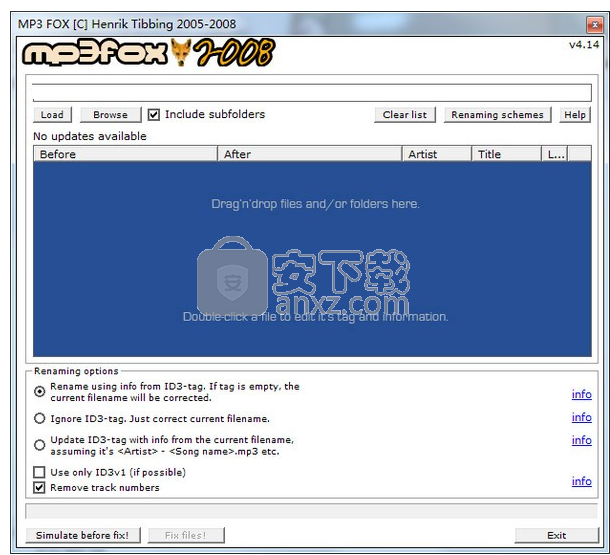Open the Browse folder dialog
This screenshot has height=555, width=610.
(x=110, y=115)
